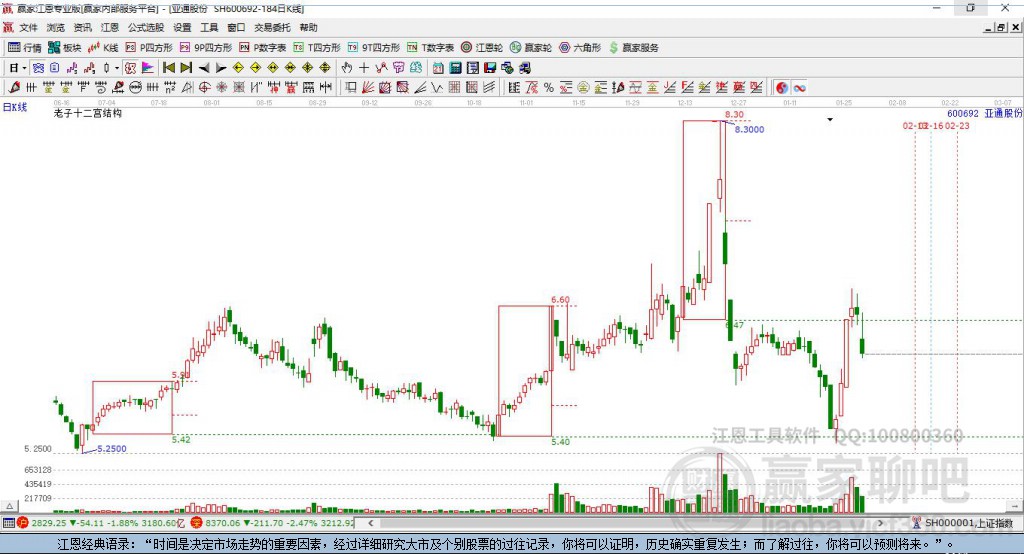Expand the 日 period dropdown arrow
The width and height of the screenshot is (1024, 554).
click(x=24, y=68)
